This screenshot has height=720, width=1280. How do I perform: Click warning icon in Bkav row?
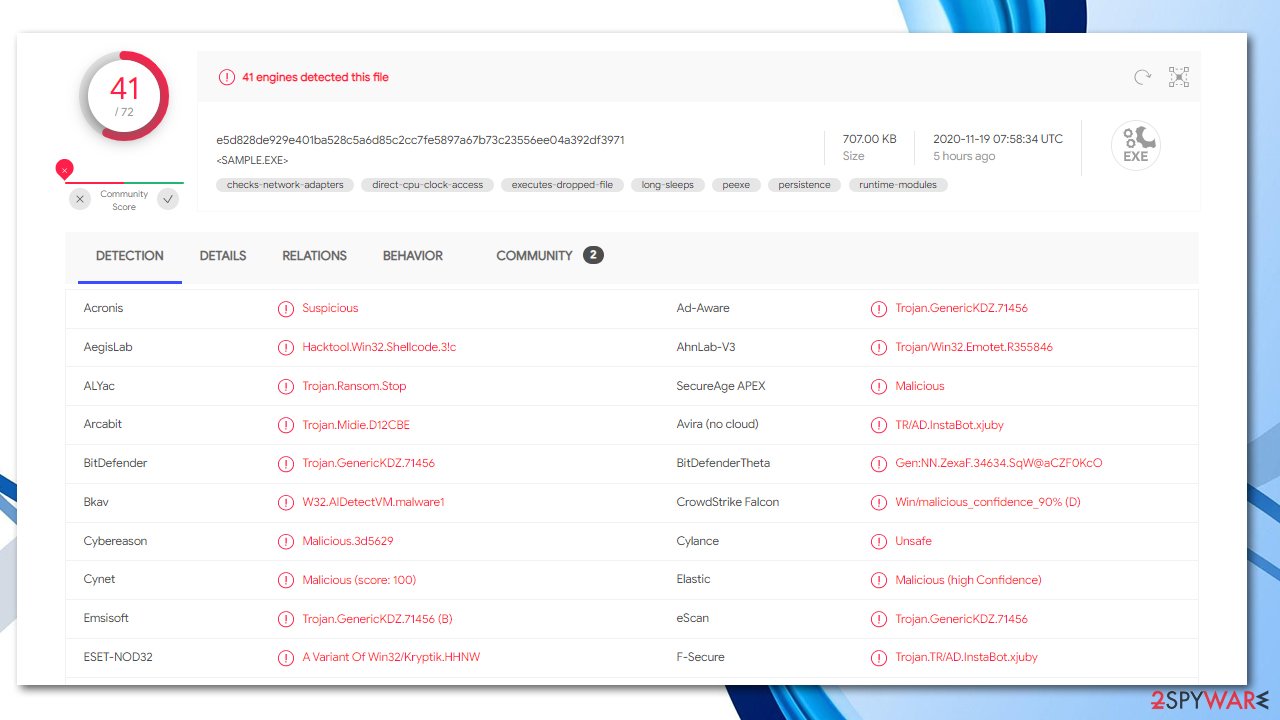point(286,502)
